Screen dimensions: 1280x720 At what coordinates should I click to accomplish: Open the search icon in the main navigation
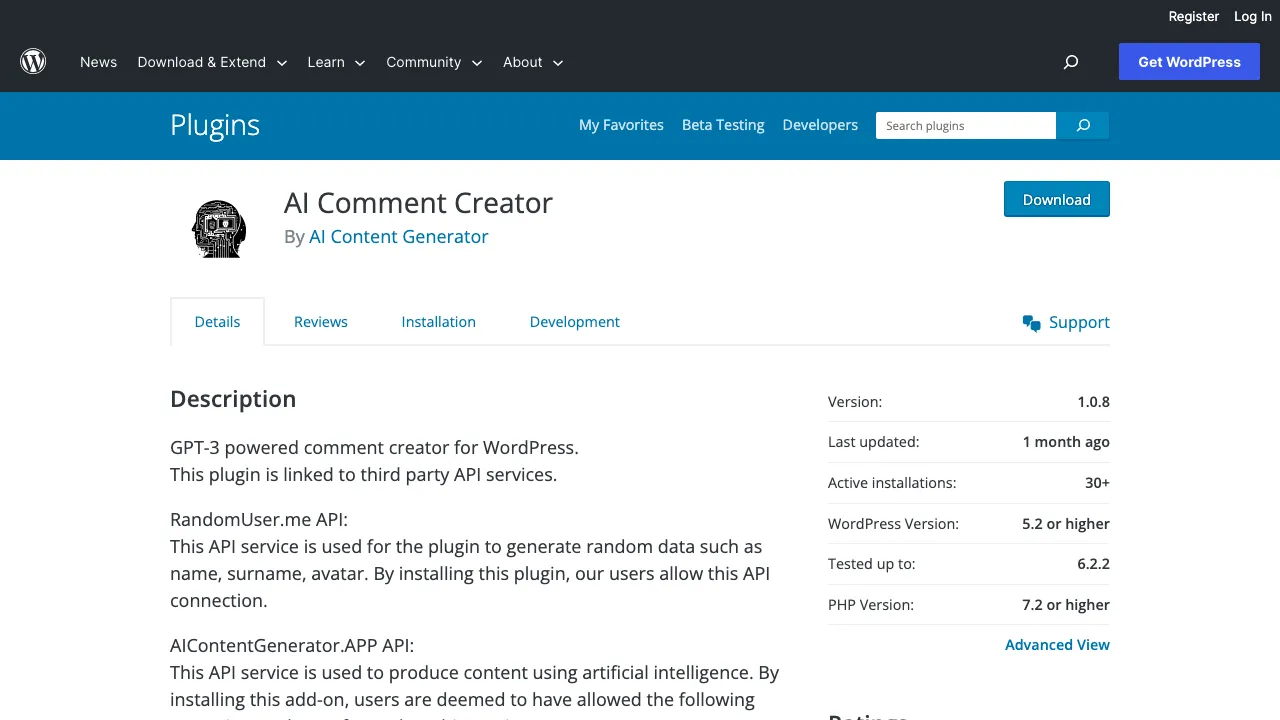point(1070,62)
